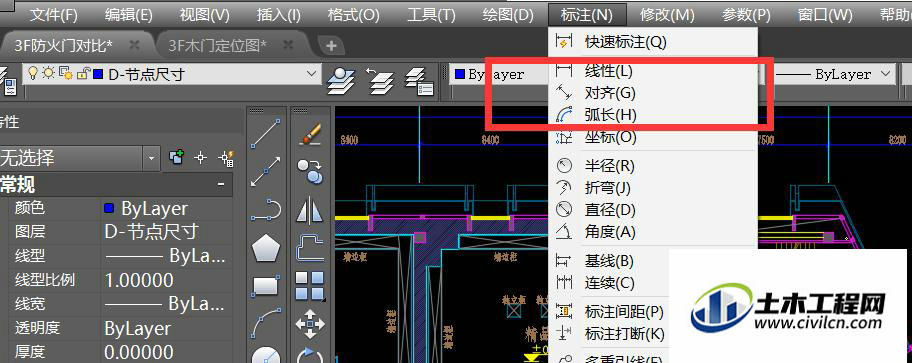Select the Polygon tool
This screenshot has height=363, width=912.
(266, 248)
